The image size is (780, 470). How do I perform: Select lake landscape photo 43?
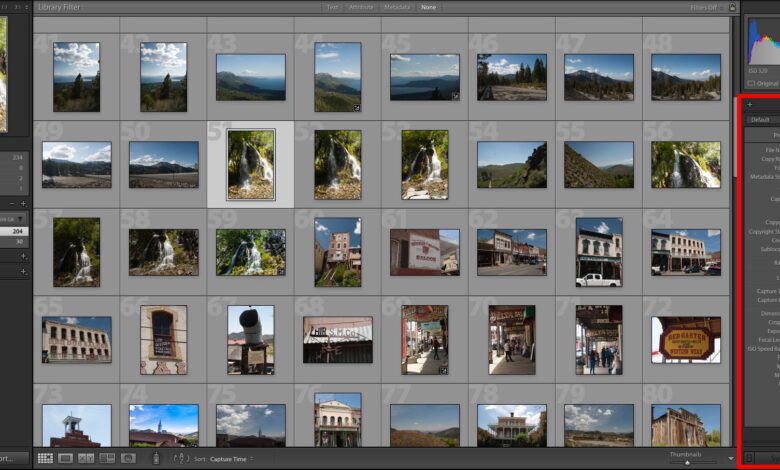[251, 77]
